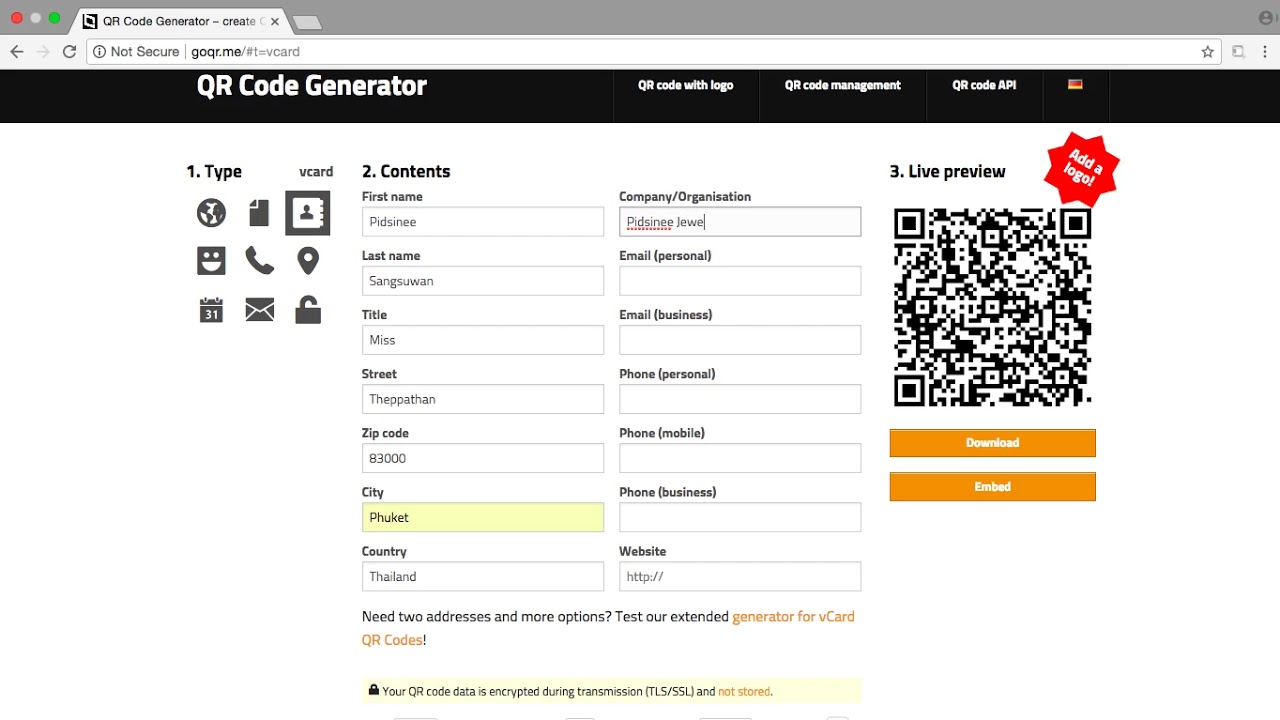Click the Not Secure info icon
1280x720 pixels.
click(x=99, y=52)
